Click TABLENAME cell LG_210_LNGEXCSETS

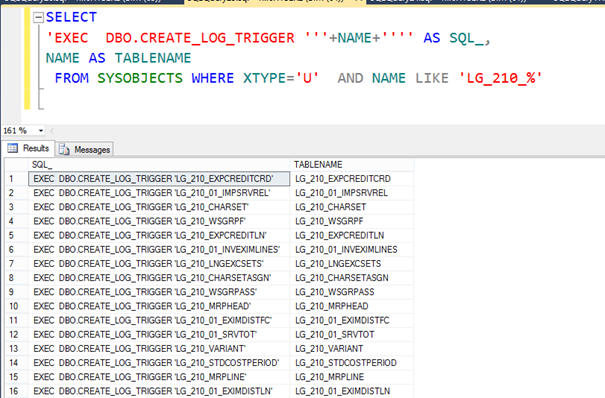(x=352, y=264)
